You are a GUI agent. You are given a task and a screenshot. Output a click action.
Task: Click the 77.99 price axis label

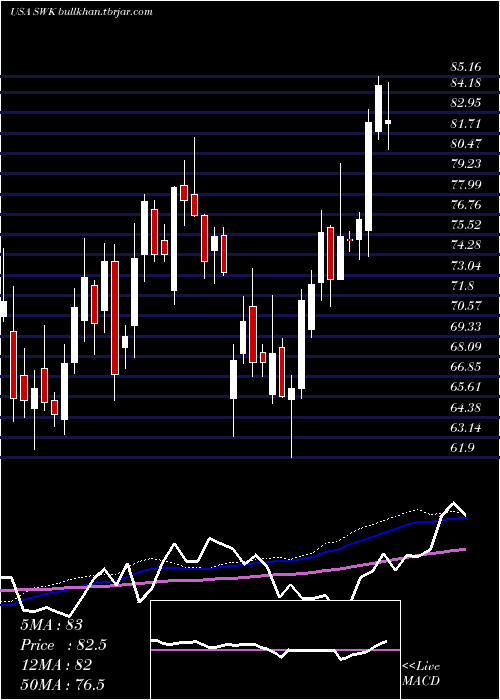(466, 184)
